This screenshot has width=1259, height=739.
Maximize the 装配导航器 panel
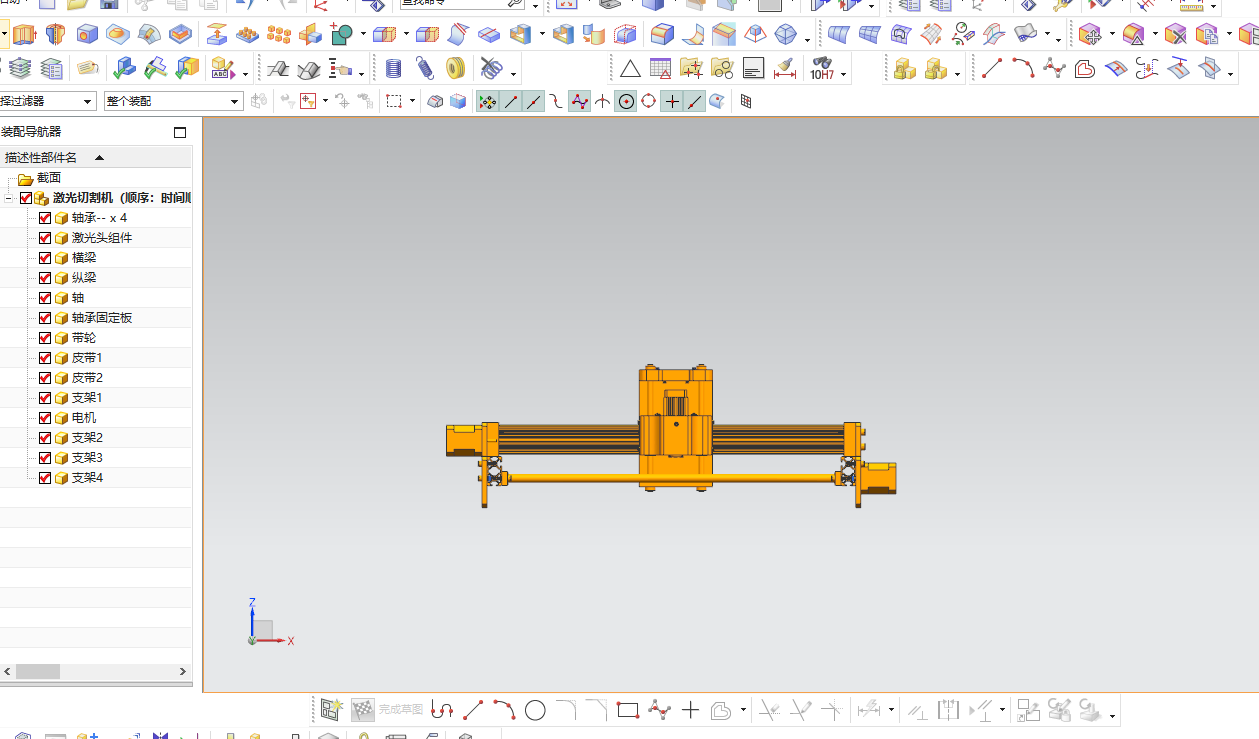coord(180,132)
